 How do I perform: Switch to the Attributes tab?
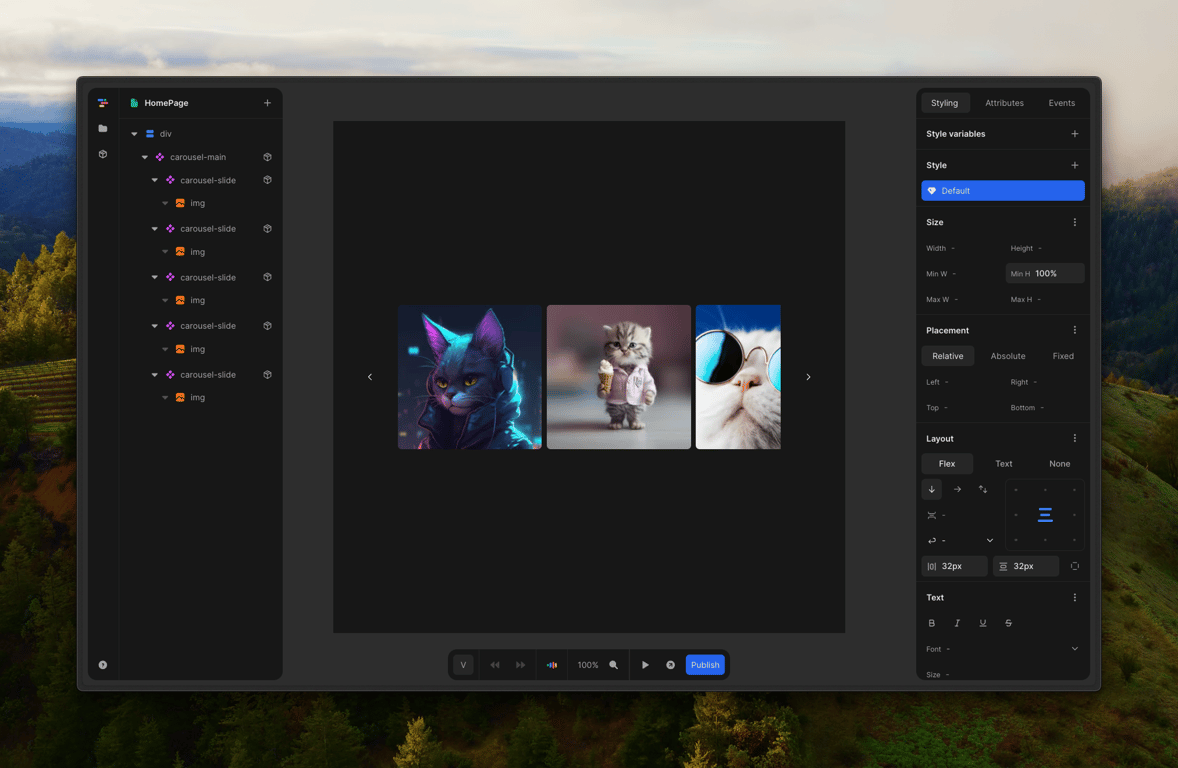pos(1004,103)
